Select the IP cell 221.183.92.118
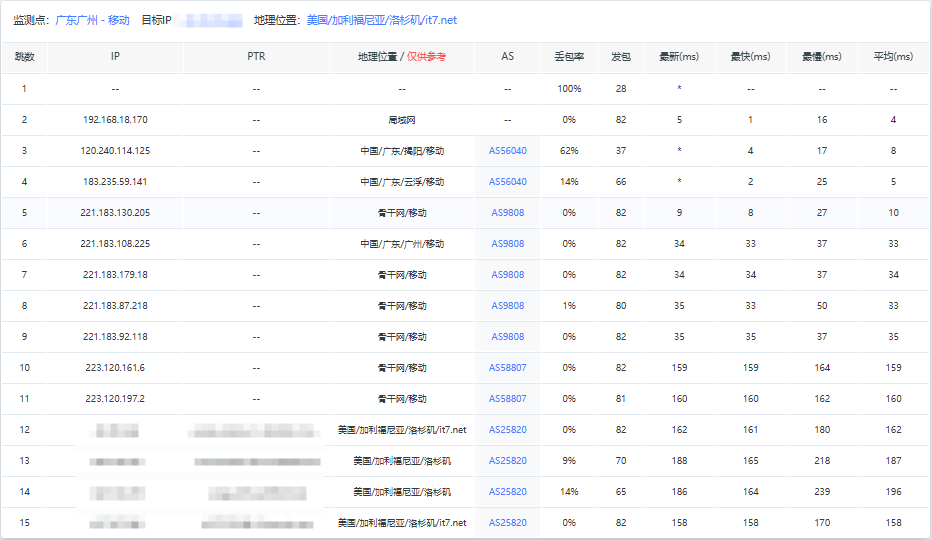Image resolution: width=932 pixels, height=540 pixels. click(115, 337)
